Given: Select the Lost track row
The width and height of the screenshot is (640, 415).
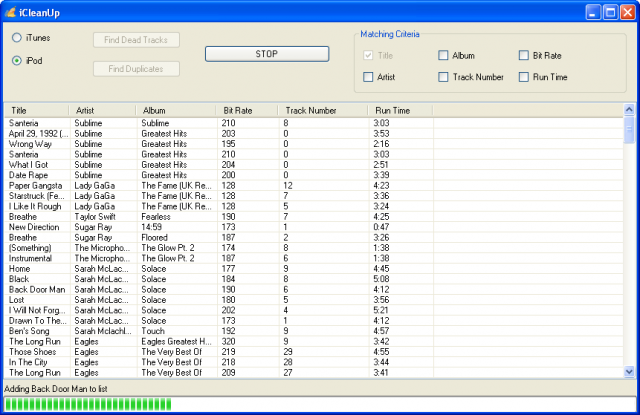Looking at the screenshot, I should (314, 300).
